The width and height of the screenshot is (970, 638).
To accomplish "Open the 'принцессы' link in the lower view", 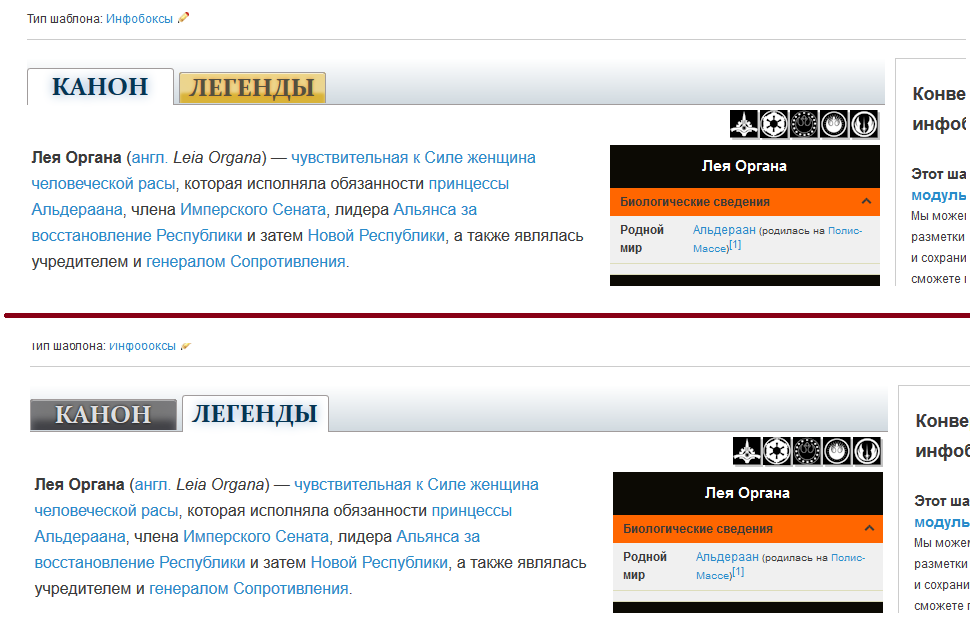I will point(471,511).
